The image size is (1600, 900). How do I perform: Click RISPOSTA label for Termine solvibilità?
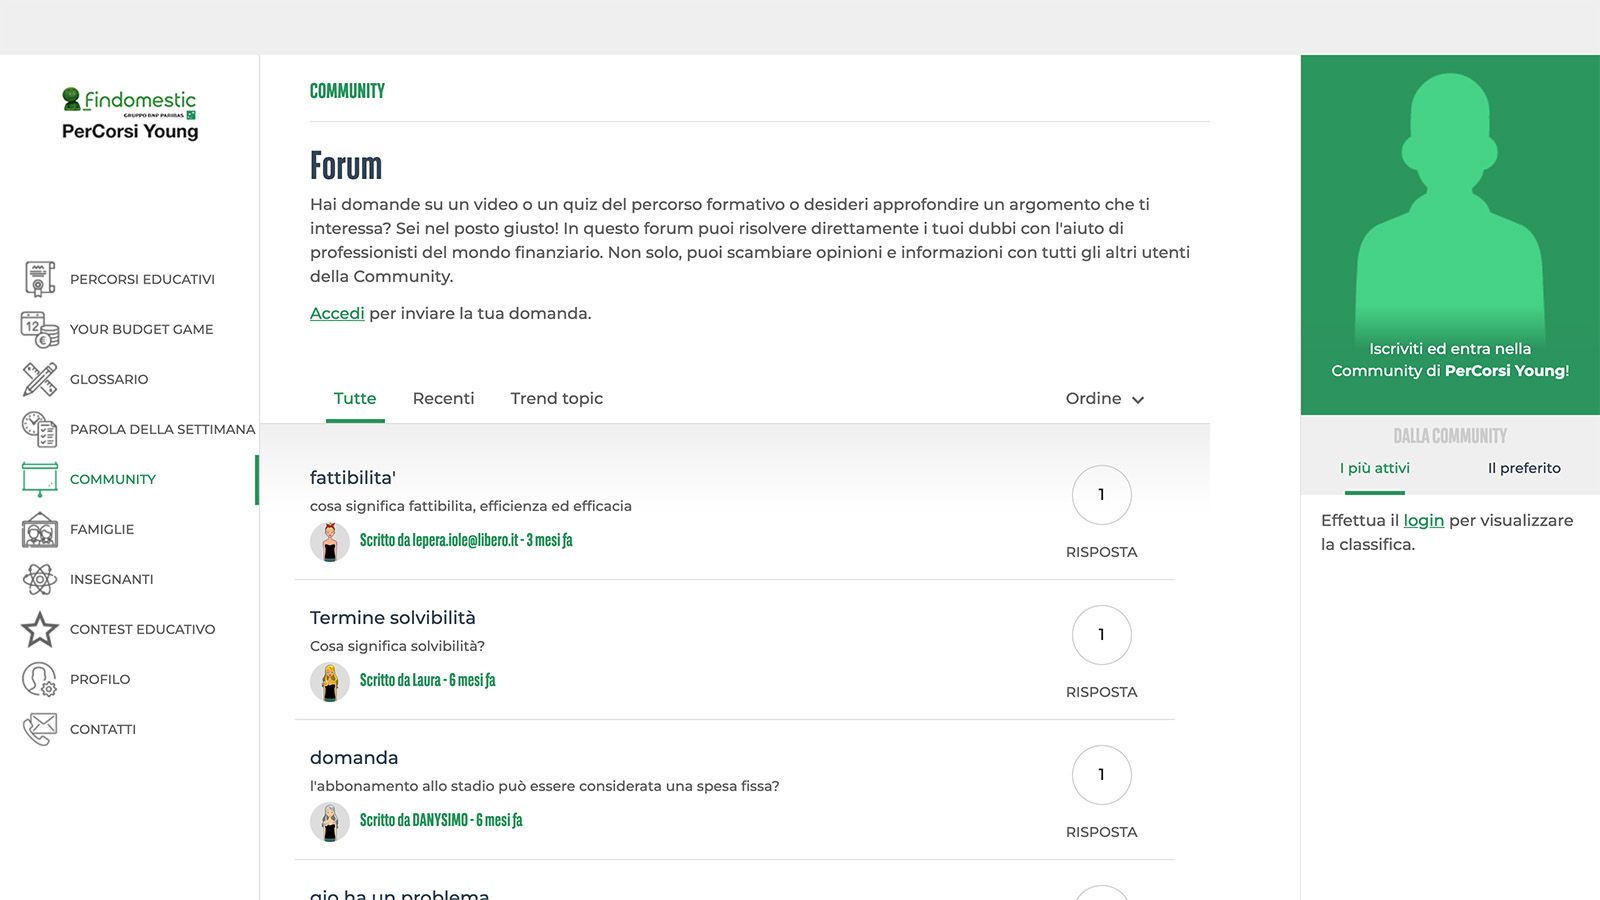coord(1101,692)
